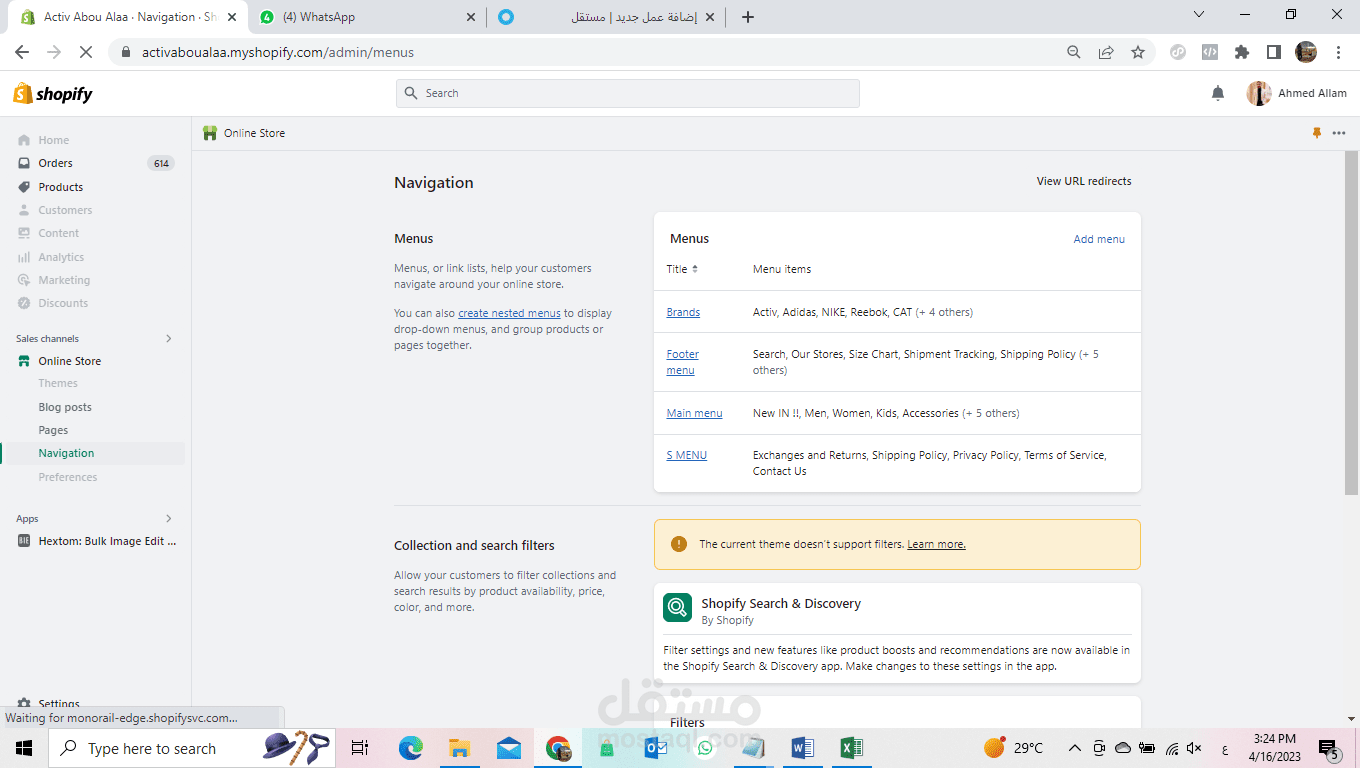Open Orders in the sidebar

(55, 163)
